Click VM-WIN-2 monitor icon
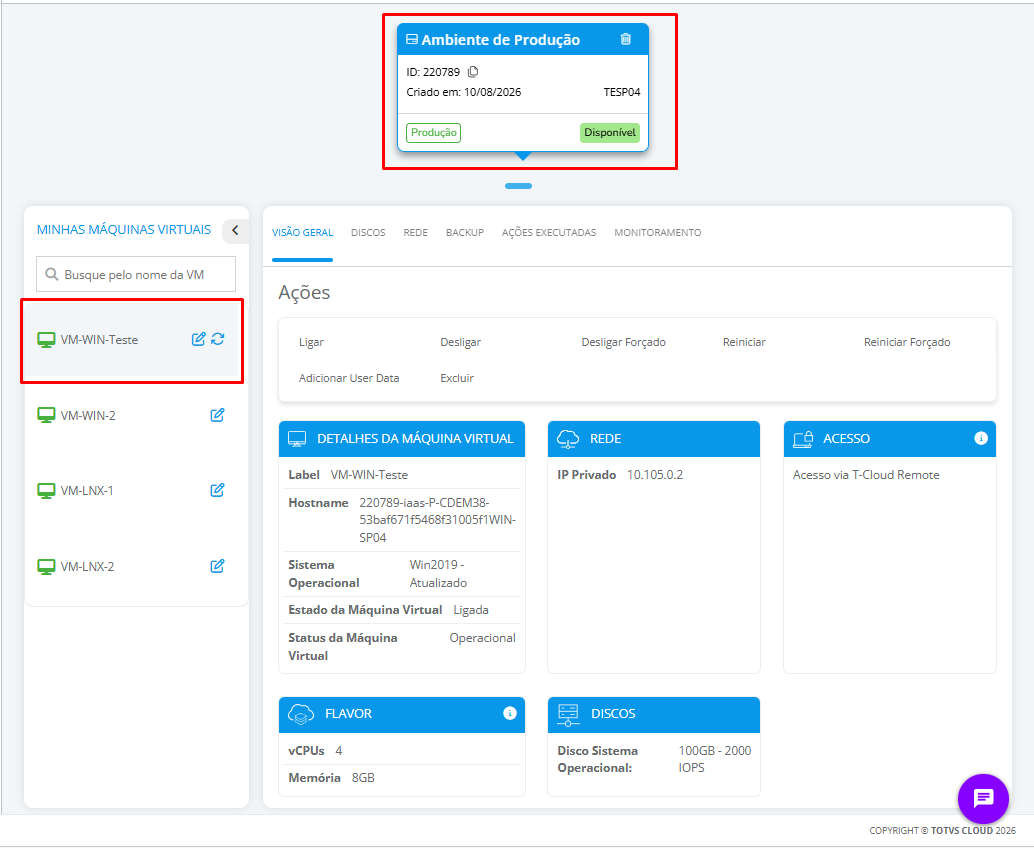This screenshot has width=1034, height=848. pos(46,415)
